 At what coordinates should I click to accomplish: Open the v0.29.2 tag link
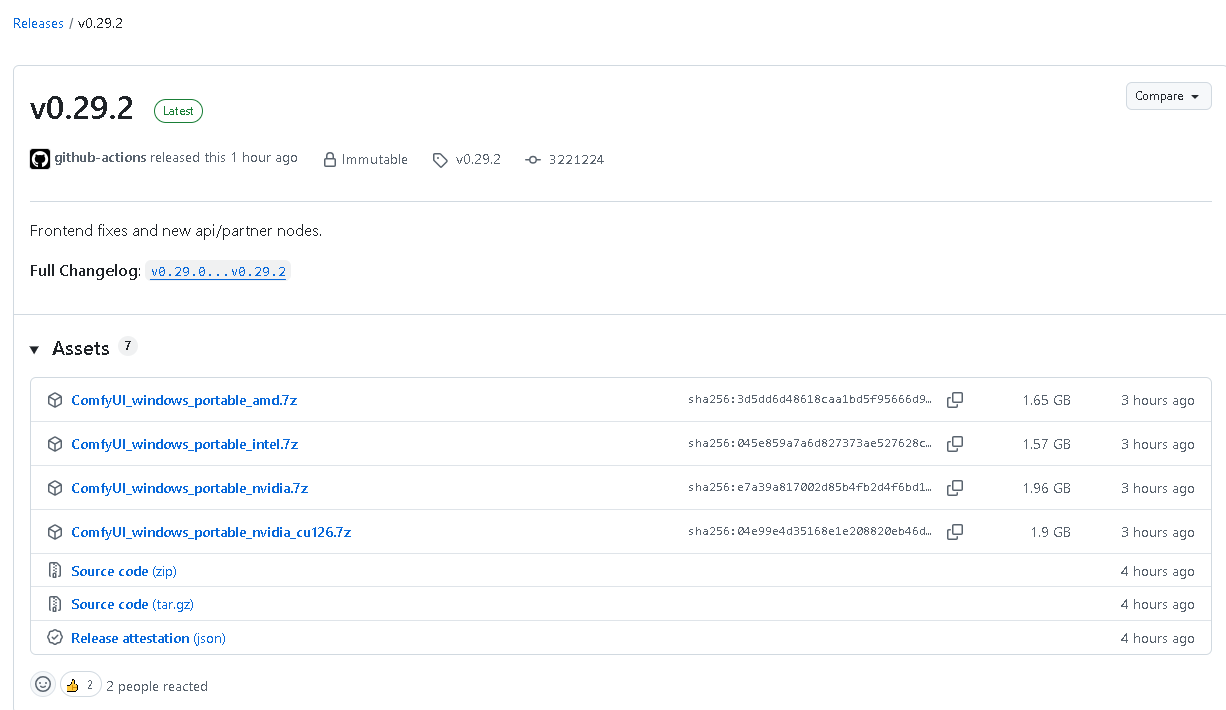point(478,159)
